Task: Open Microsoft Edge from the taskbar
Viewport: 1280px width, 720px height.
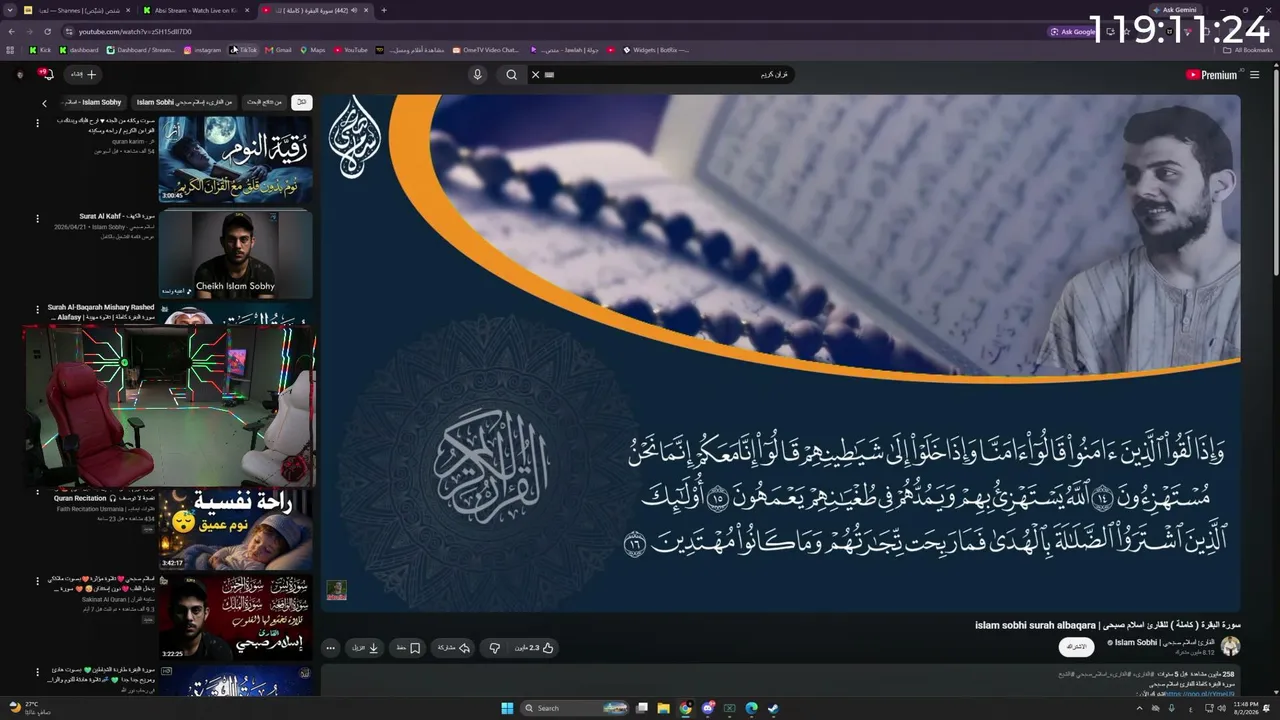Action: click(751, 708)
